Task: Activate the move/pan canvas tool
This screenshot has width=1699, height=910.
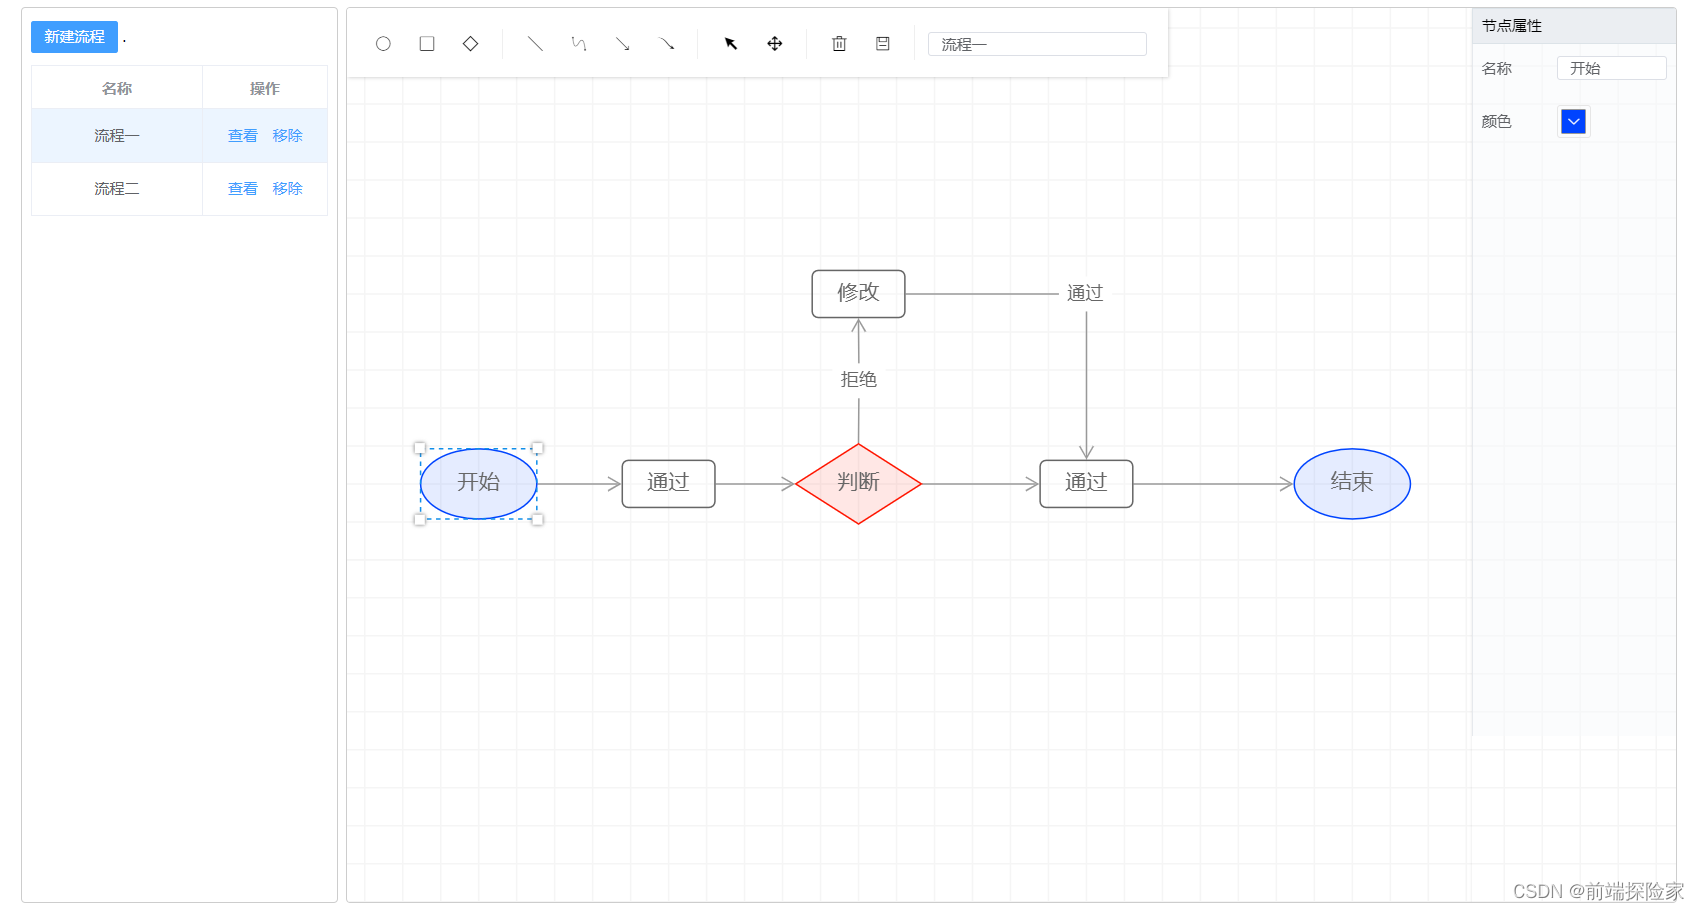Action: [x=775, y=44]
